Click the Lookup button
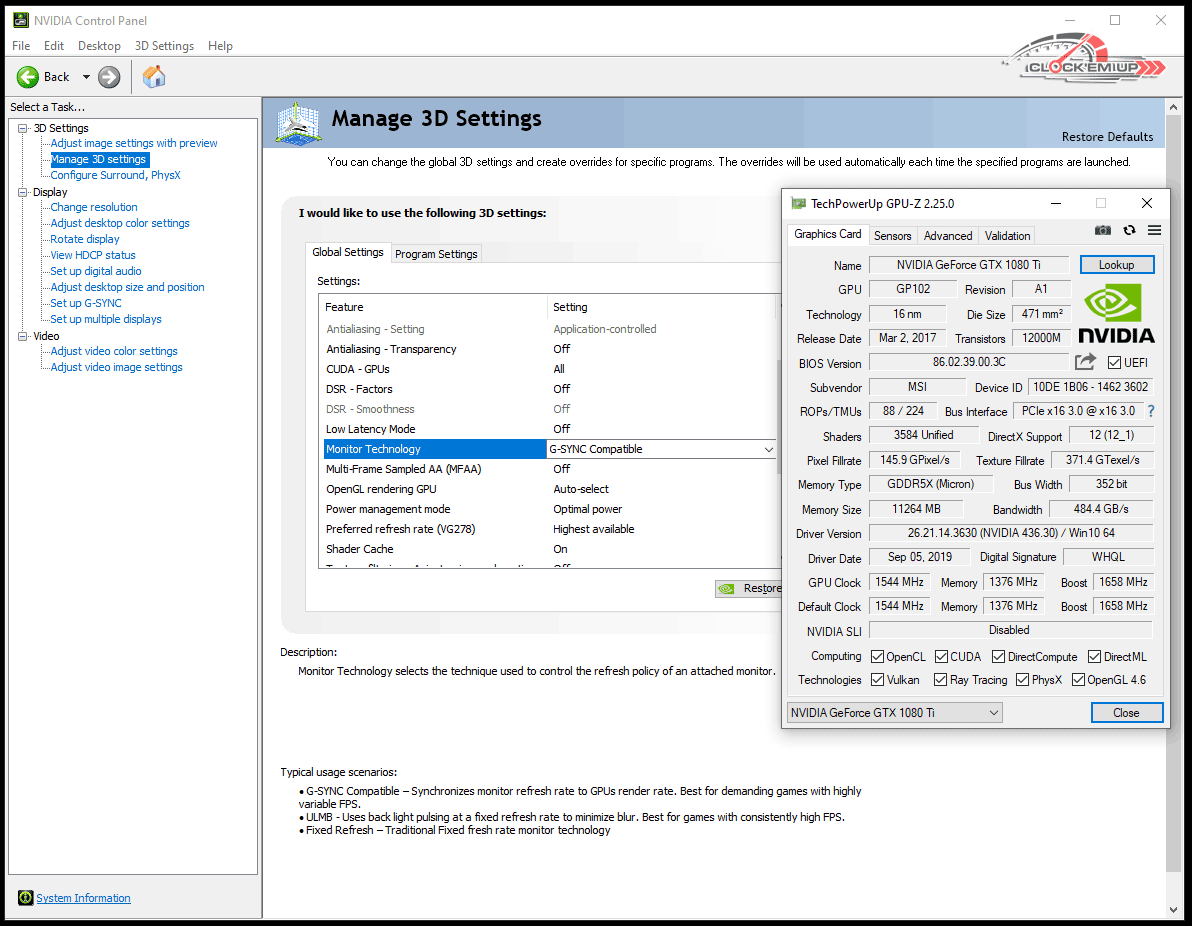1192x926 pixels. [x=1116, y=265]
